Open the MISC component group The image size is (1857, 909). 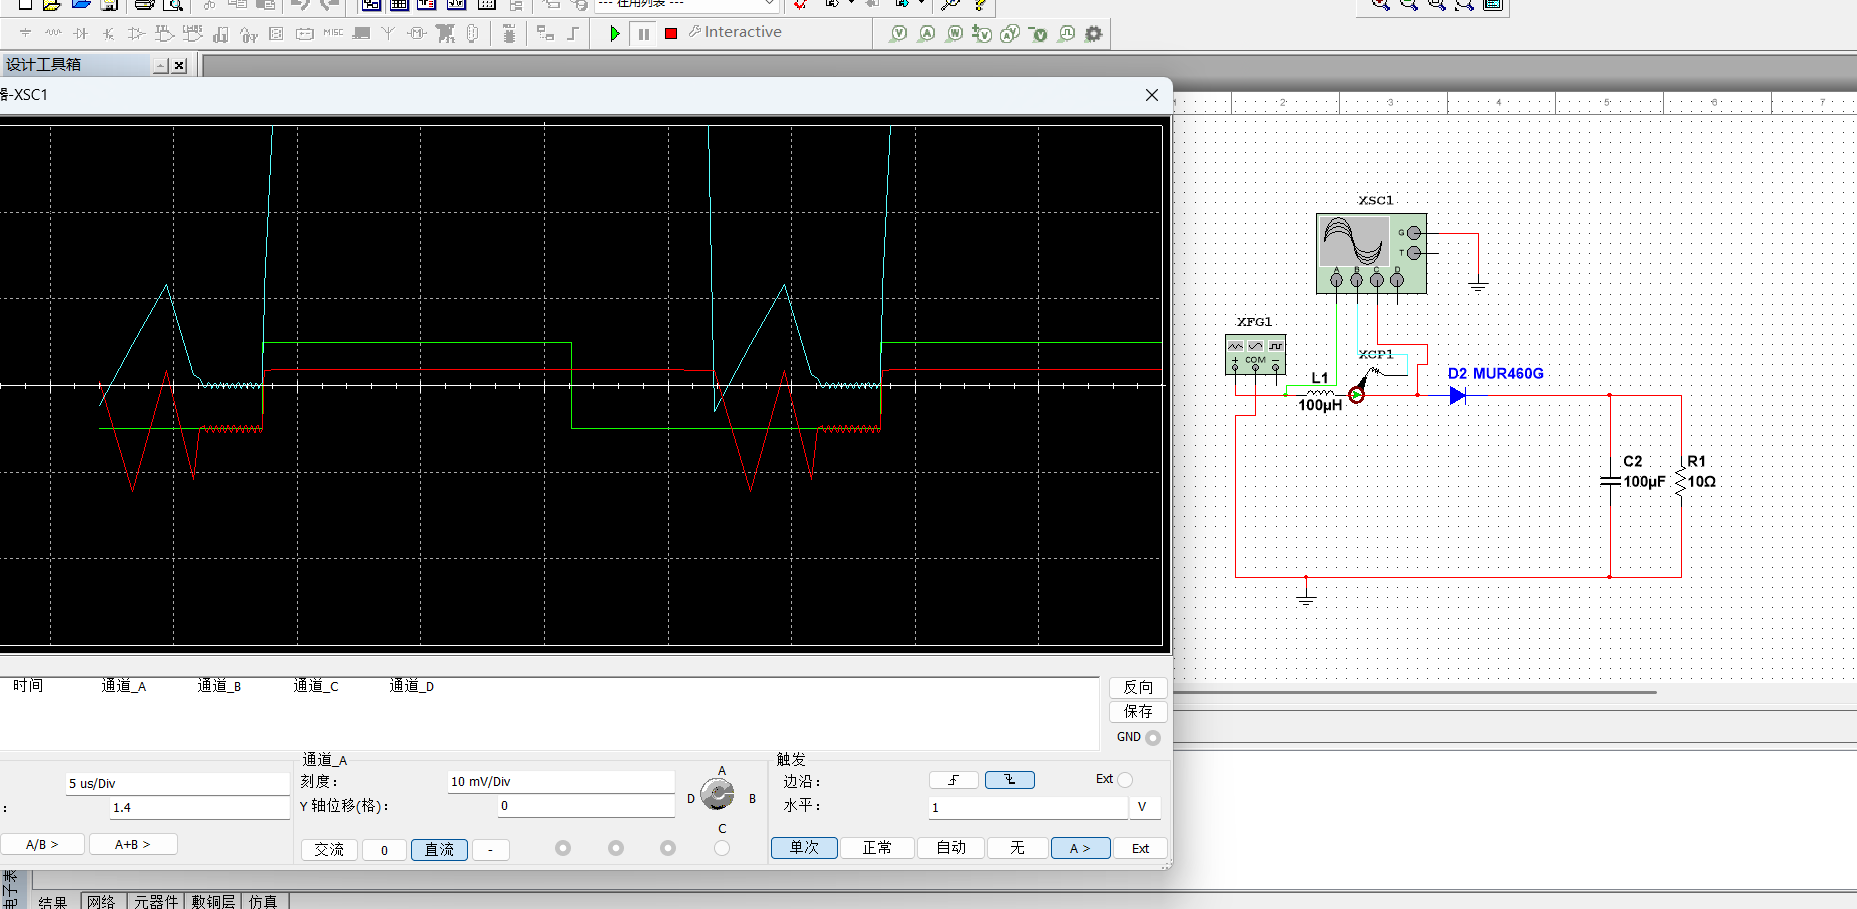pyautogui.click(x=333, y=33)
